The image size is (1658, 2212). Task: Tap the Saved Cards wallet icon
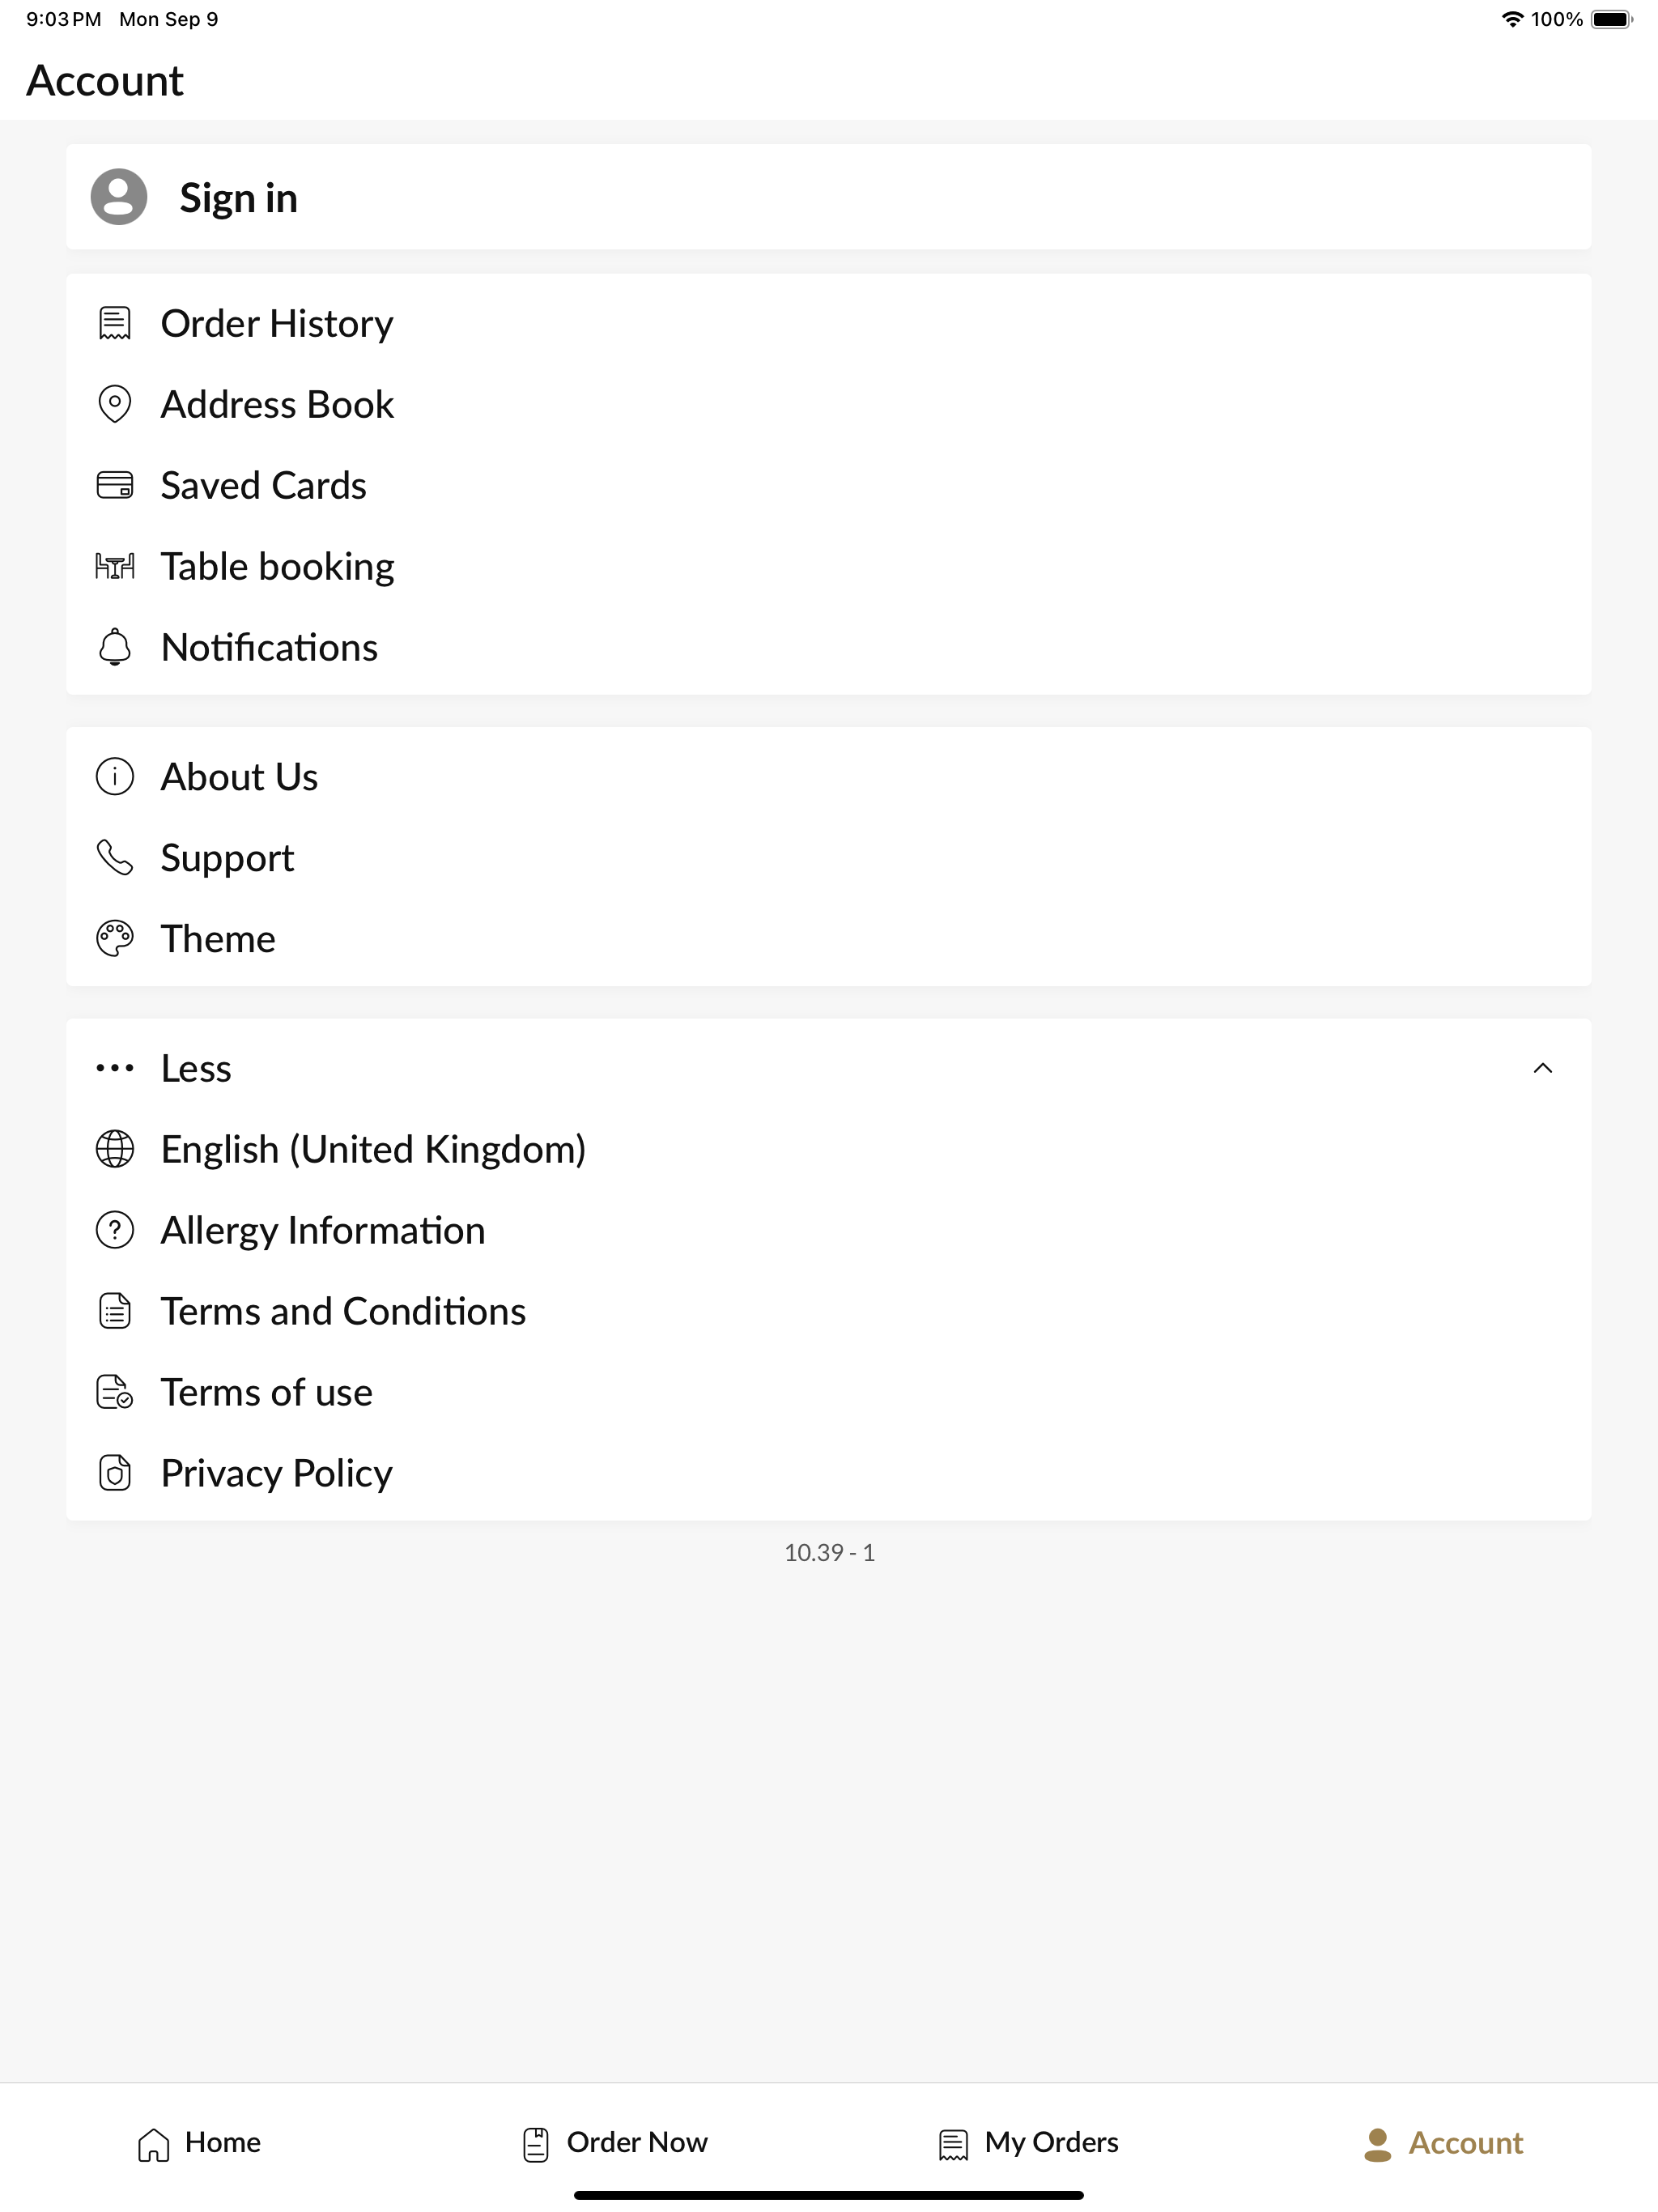pos(115,486)
